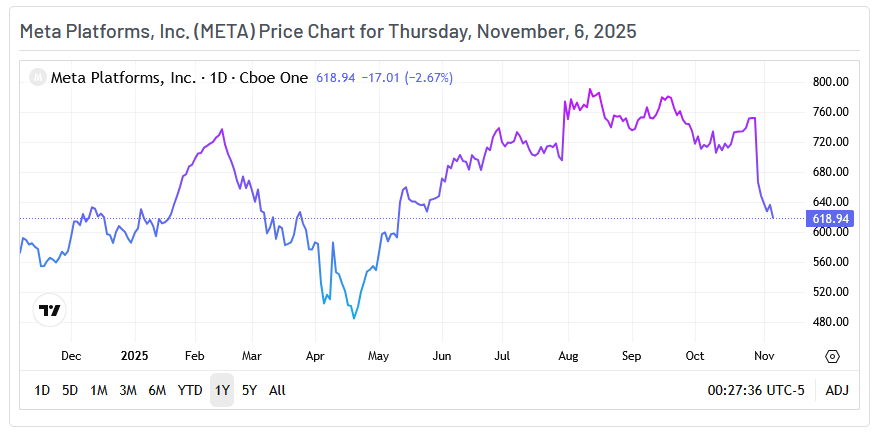Switch chart to 6M range
Image resolution: width=875 pixels, height=433 pixels.
[157, 390]
